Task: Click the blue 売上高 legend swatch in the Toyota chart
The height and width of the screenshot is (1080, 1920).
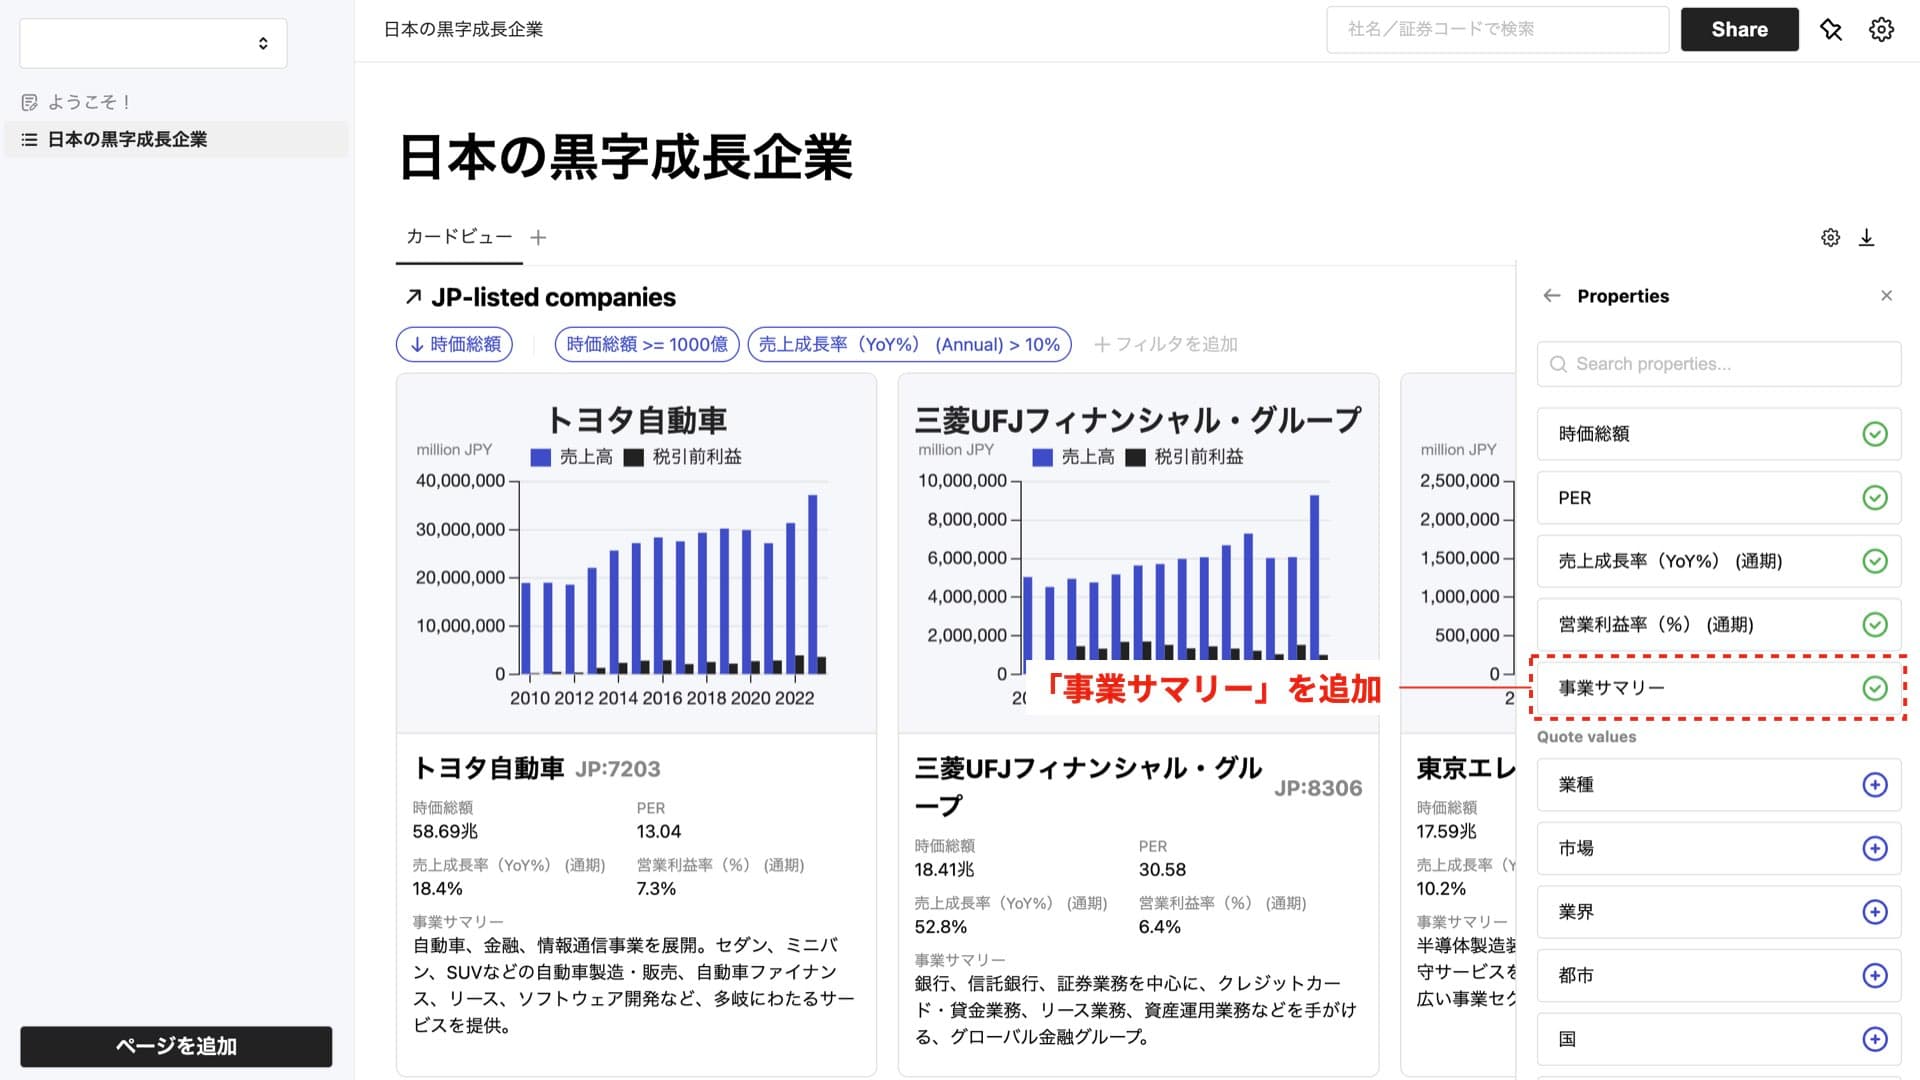Action: point(540,457)
